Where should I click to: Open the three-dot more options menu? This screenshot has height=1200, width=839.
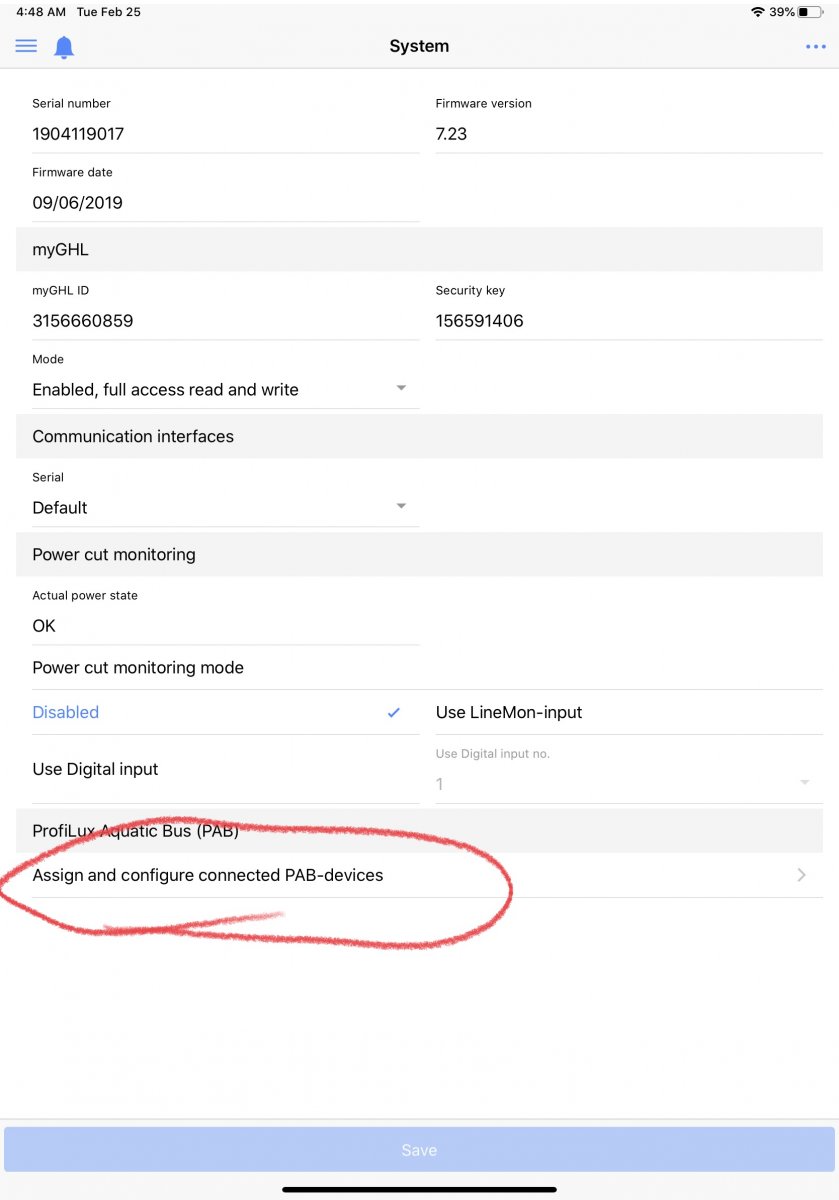pos(815,47)
